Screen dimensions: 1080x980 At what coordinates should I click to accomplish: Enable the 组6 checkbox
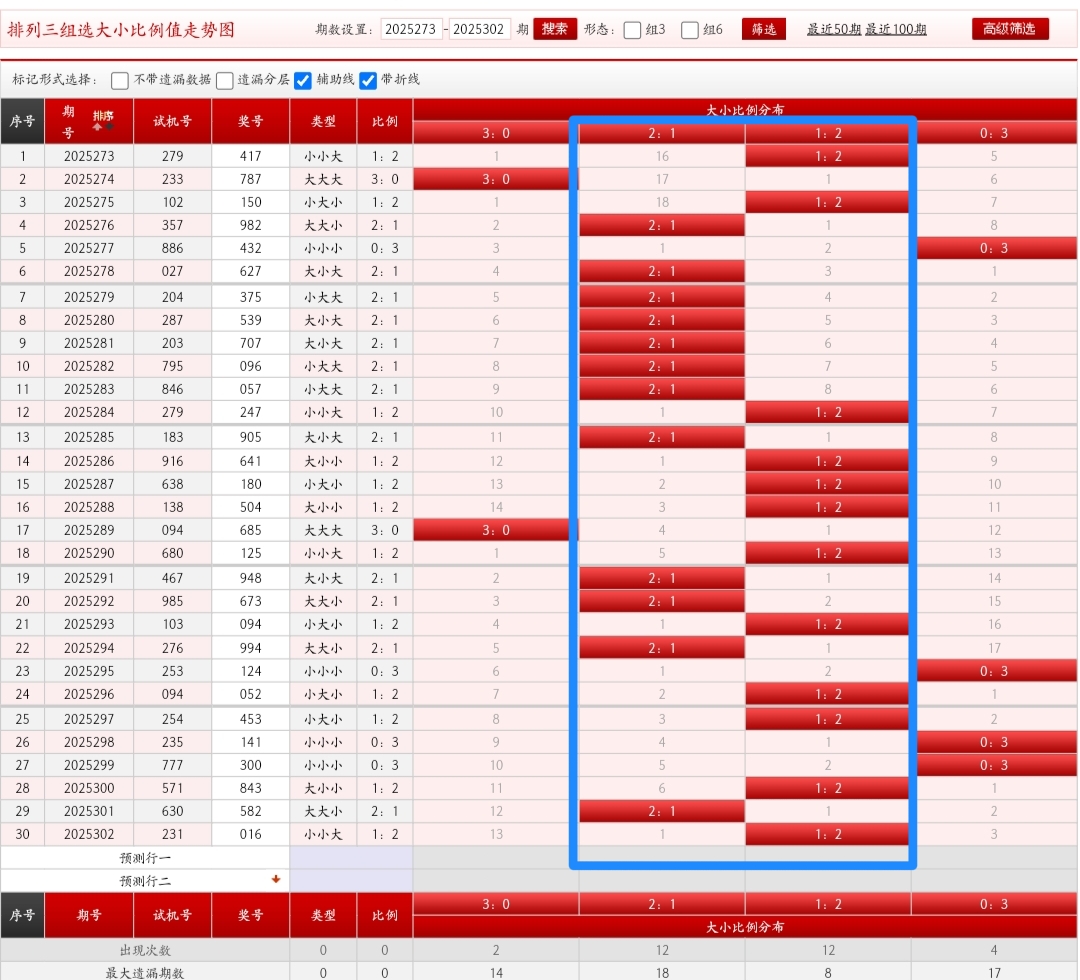[690, 30]
